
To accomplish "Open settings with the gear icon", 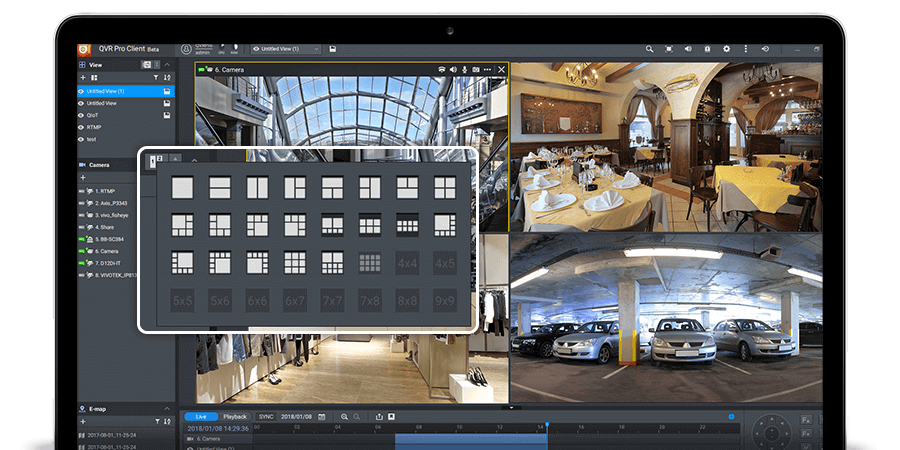I will tap(727, 48).
